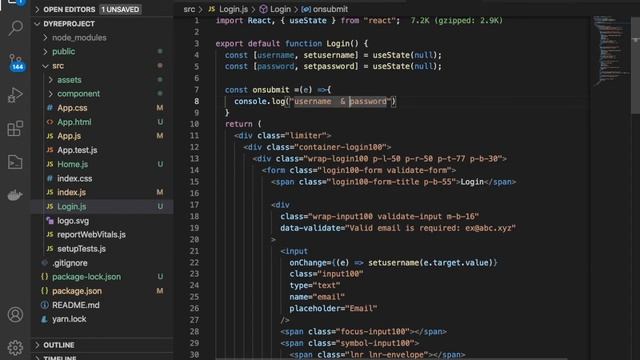Open Home.js file
The width and height of the screenshot is (640, 360).
point(103,164)
